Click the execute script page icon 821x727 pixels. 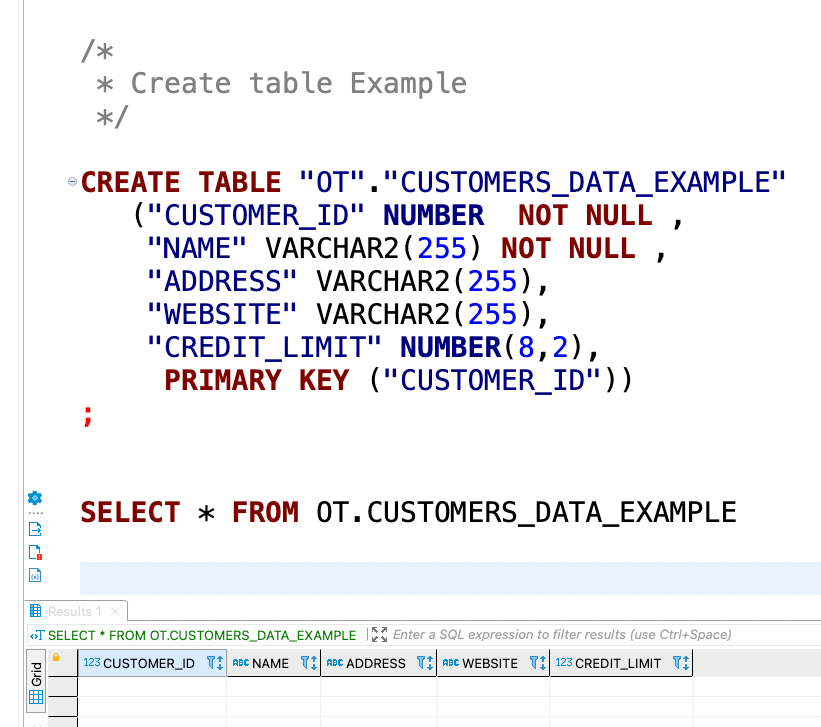[x=35, y=529]
